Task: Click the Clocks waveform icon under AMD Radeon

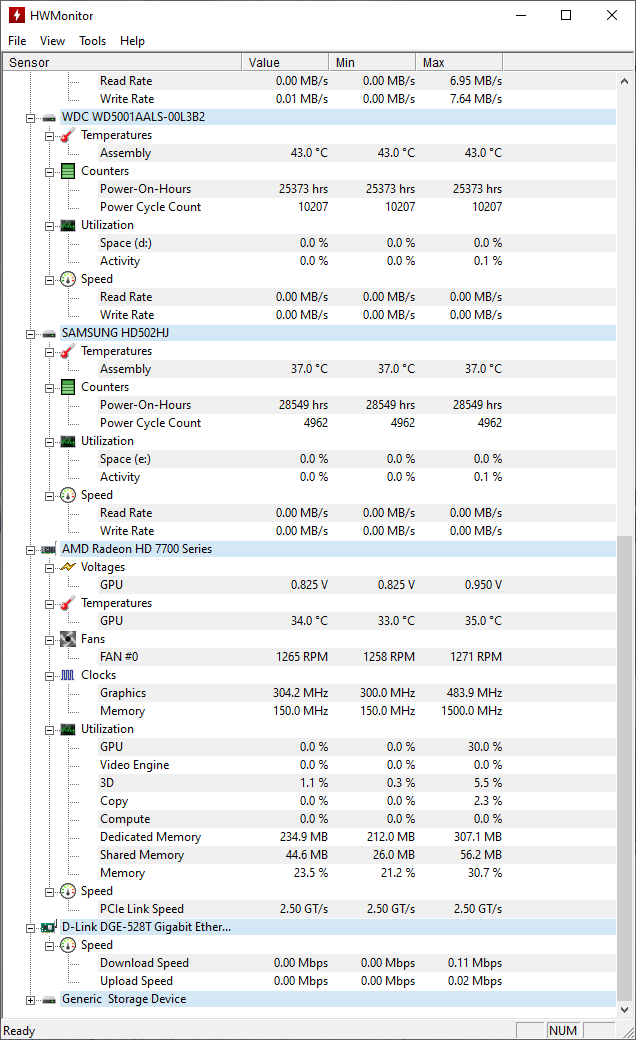Action: [67, 675]
